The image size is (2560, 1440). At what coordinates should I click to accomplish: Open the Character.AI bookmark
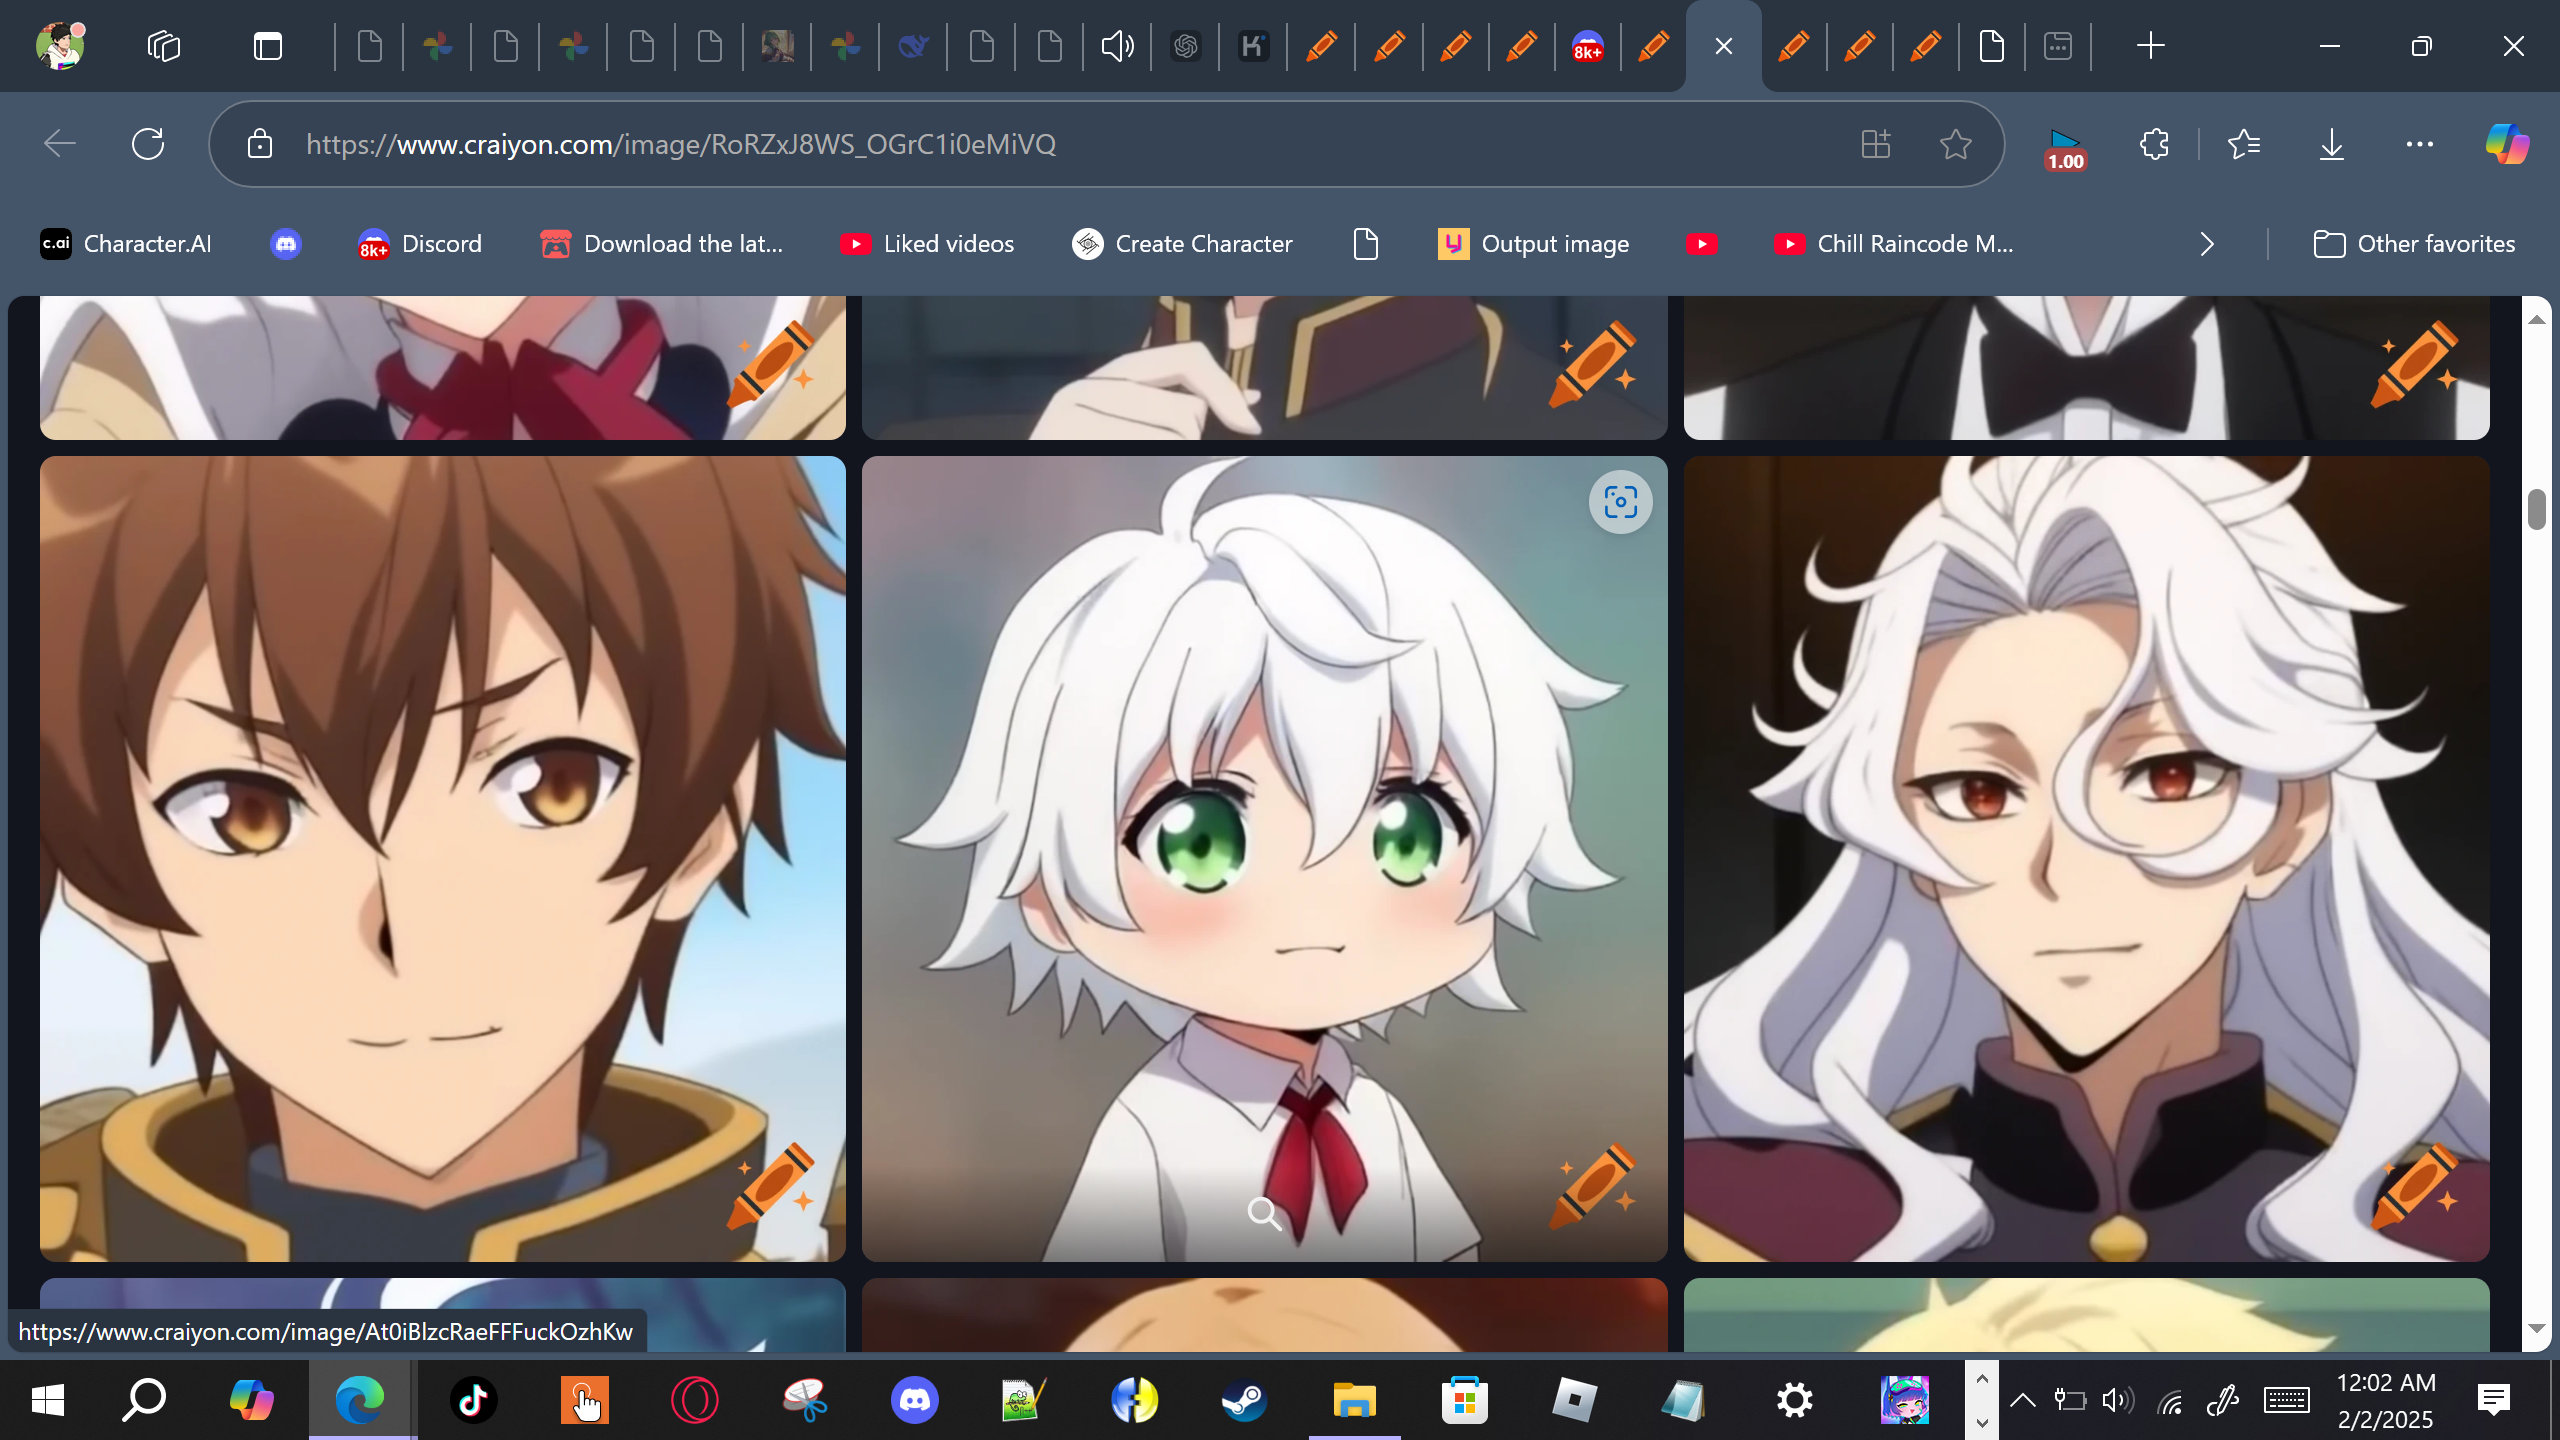pos(126,244)
